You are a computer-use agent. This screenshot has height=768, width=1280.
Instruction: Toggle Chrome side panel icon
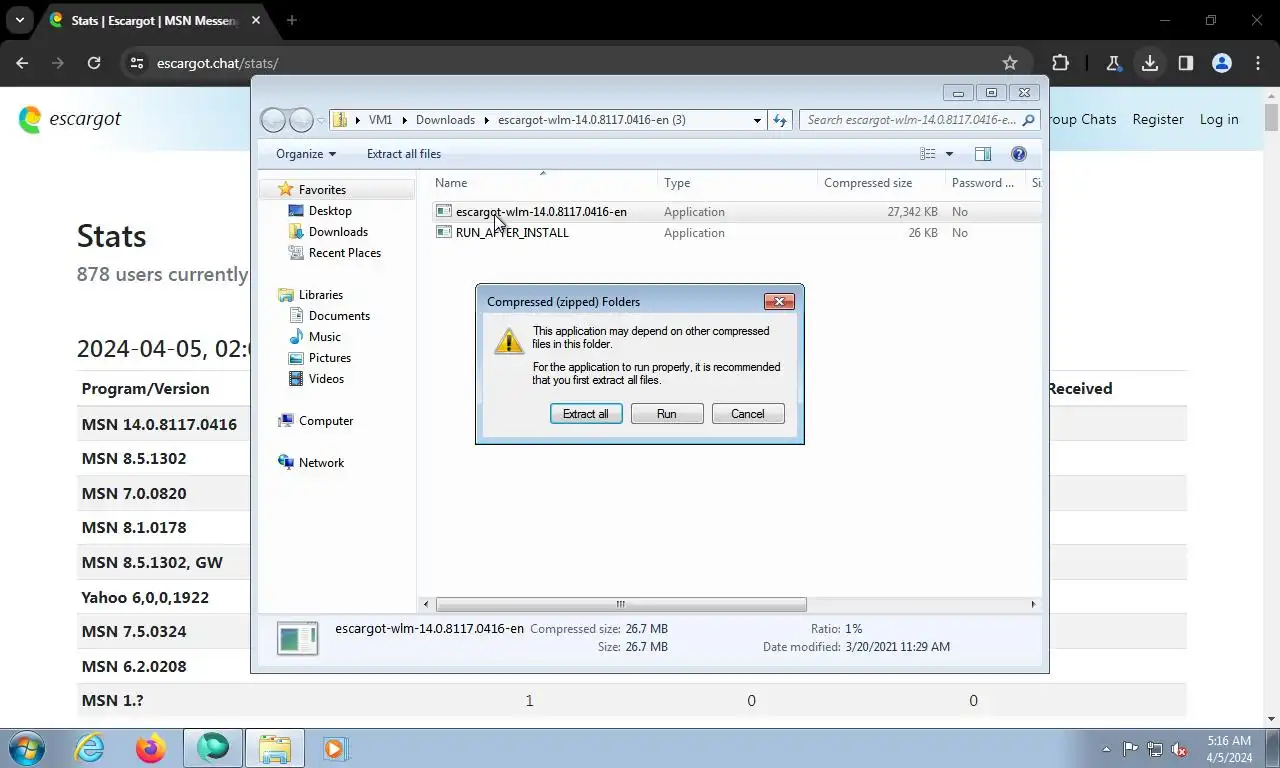[x=1185, y=63]
